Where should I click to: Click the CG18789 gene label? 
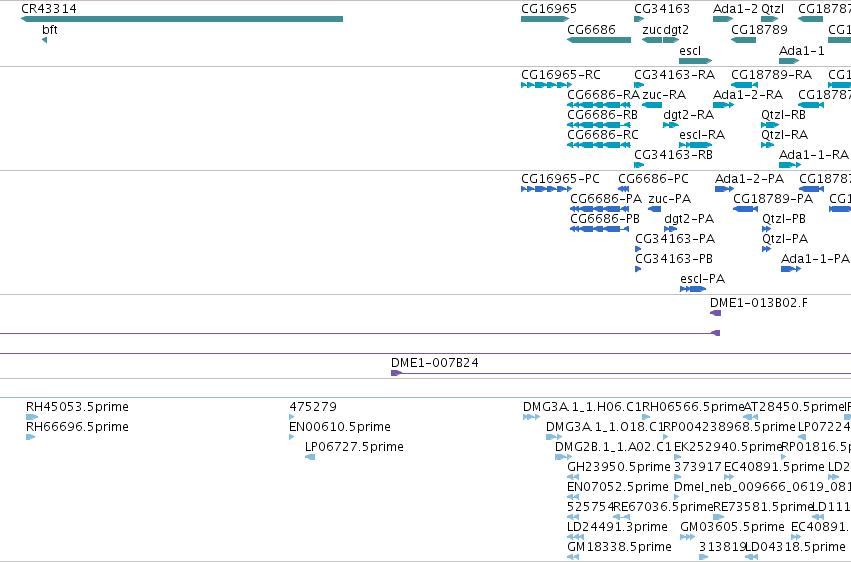(x=759, y=29)
